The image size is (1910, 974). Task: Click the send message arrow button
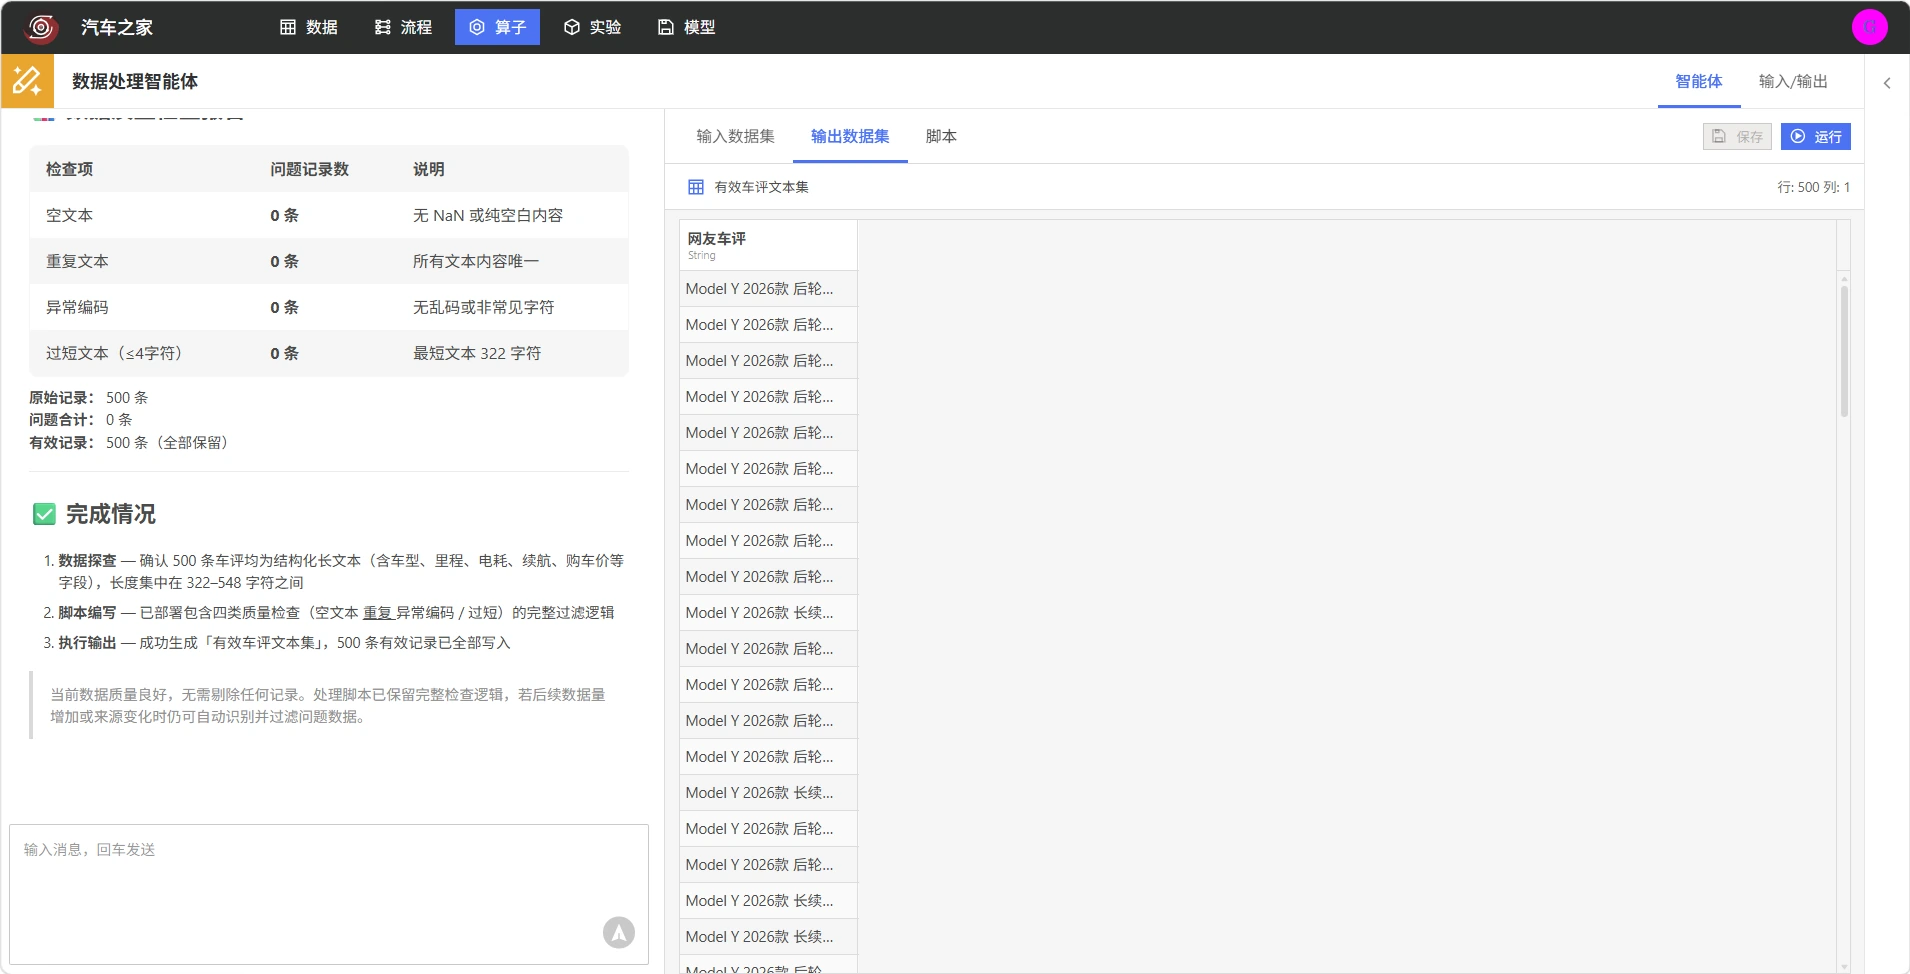point(619,932)
